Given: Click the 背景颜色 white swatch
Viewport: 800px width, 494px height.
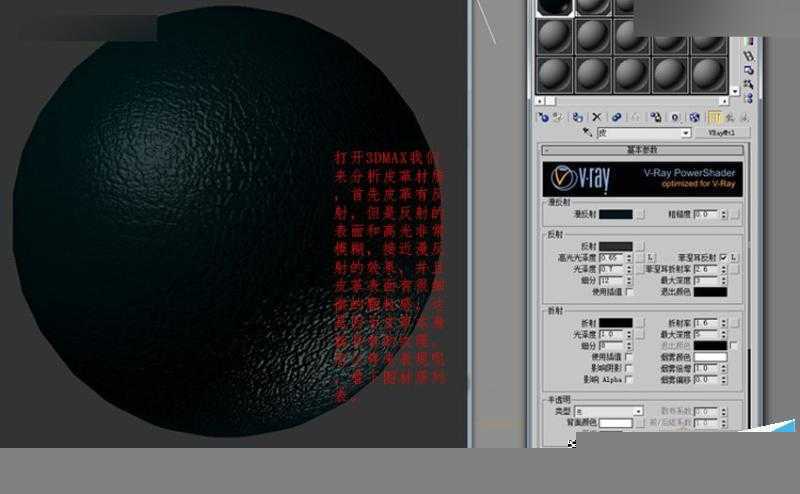Looking at the screenshot, I should point(616,423).
